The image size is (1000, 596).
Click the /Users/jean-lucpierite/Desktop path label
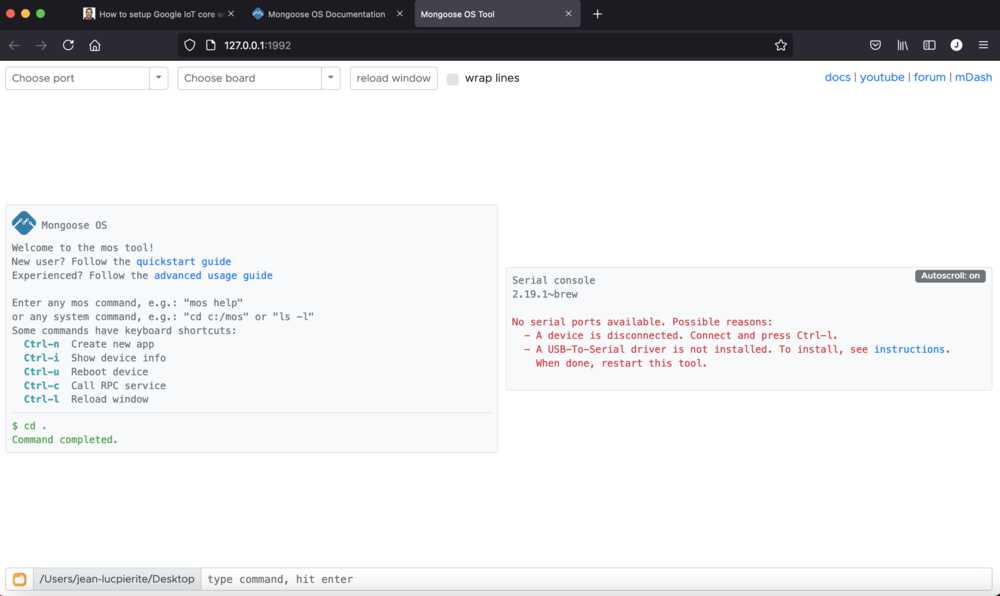tap(117, 579)
